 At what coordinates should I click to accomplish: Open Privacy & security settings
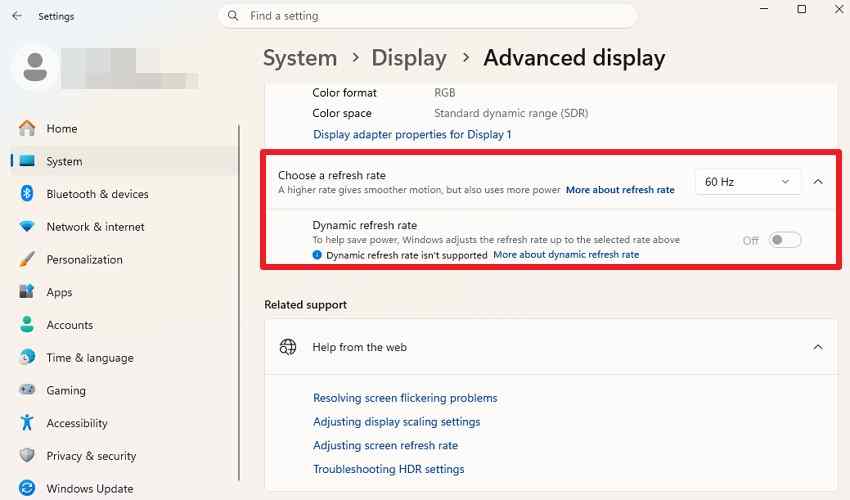coord(124,456)
